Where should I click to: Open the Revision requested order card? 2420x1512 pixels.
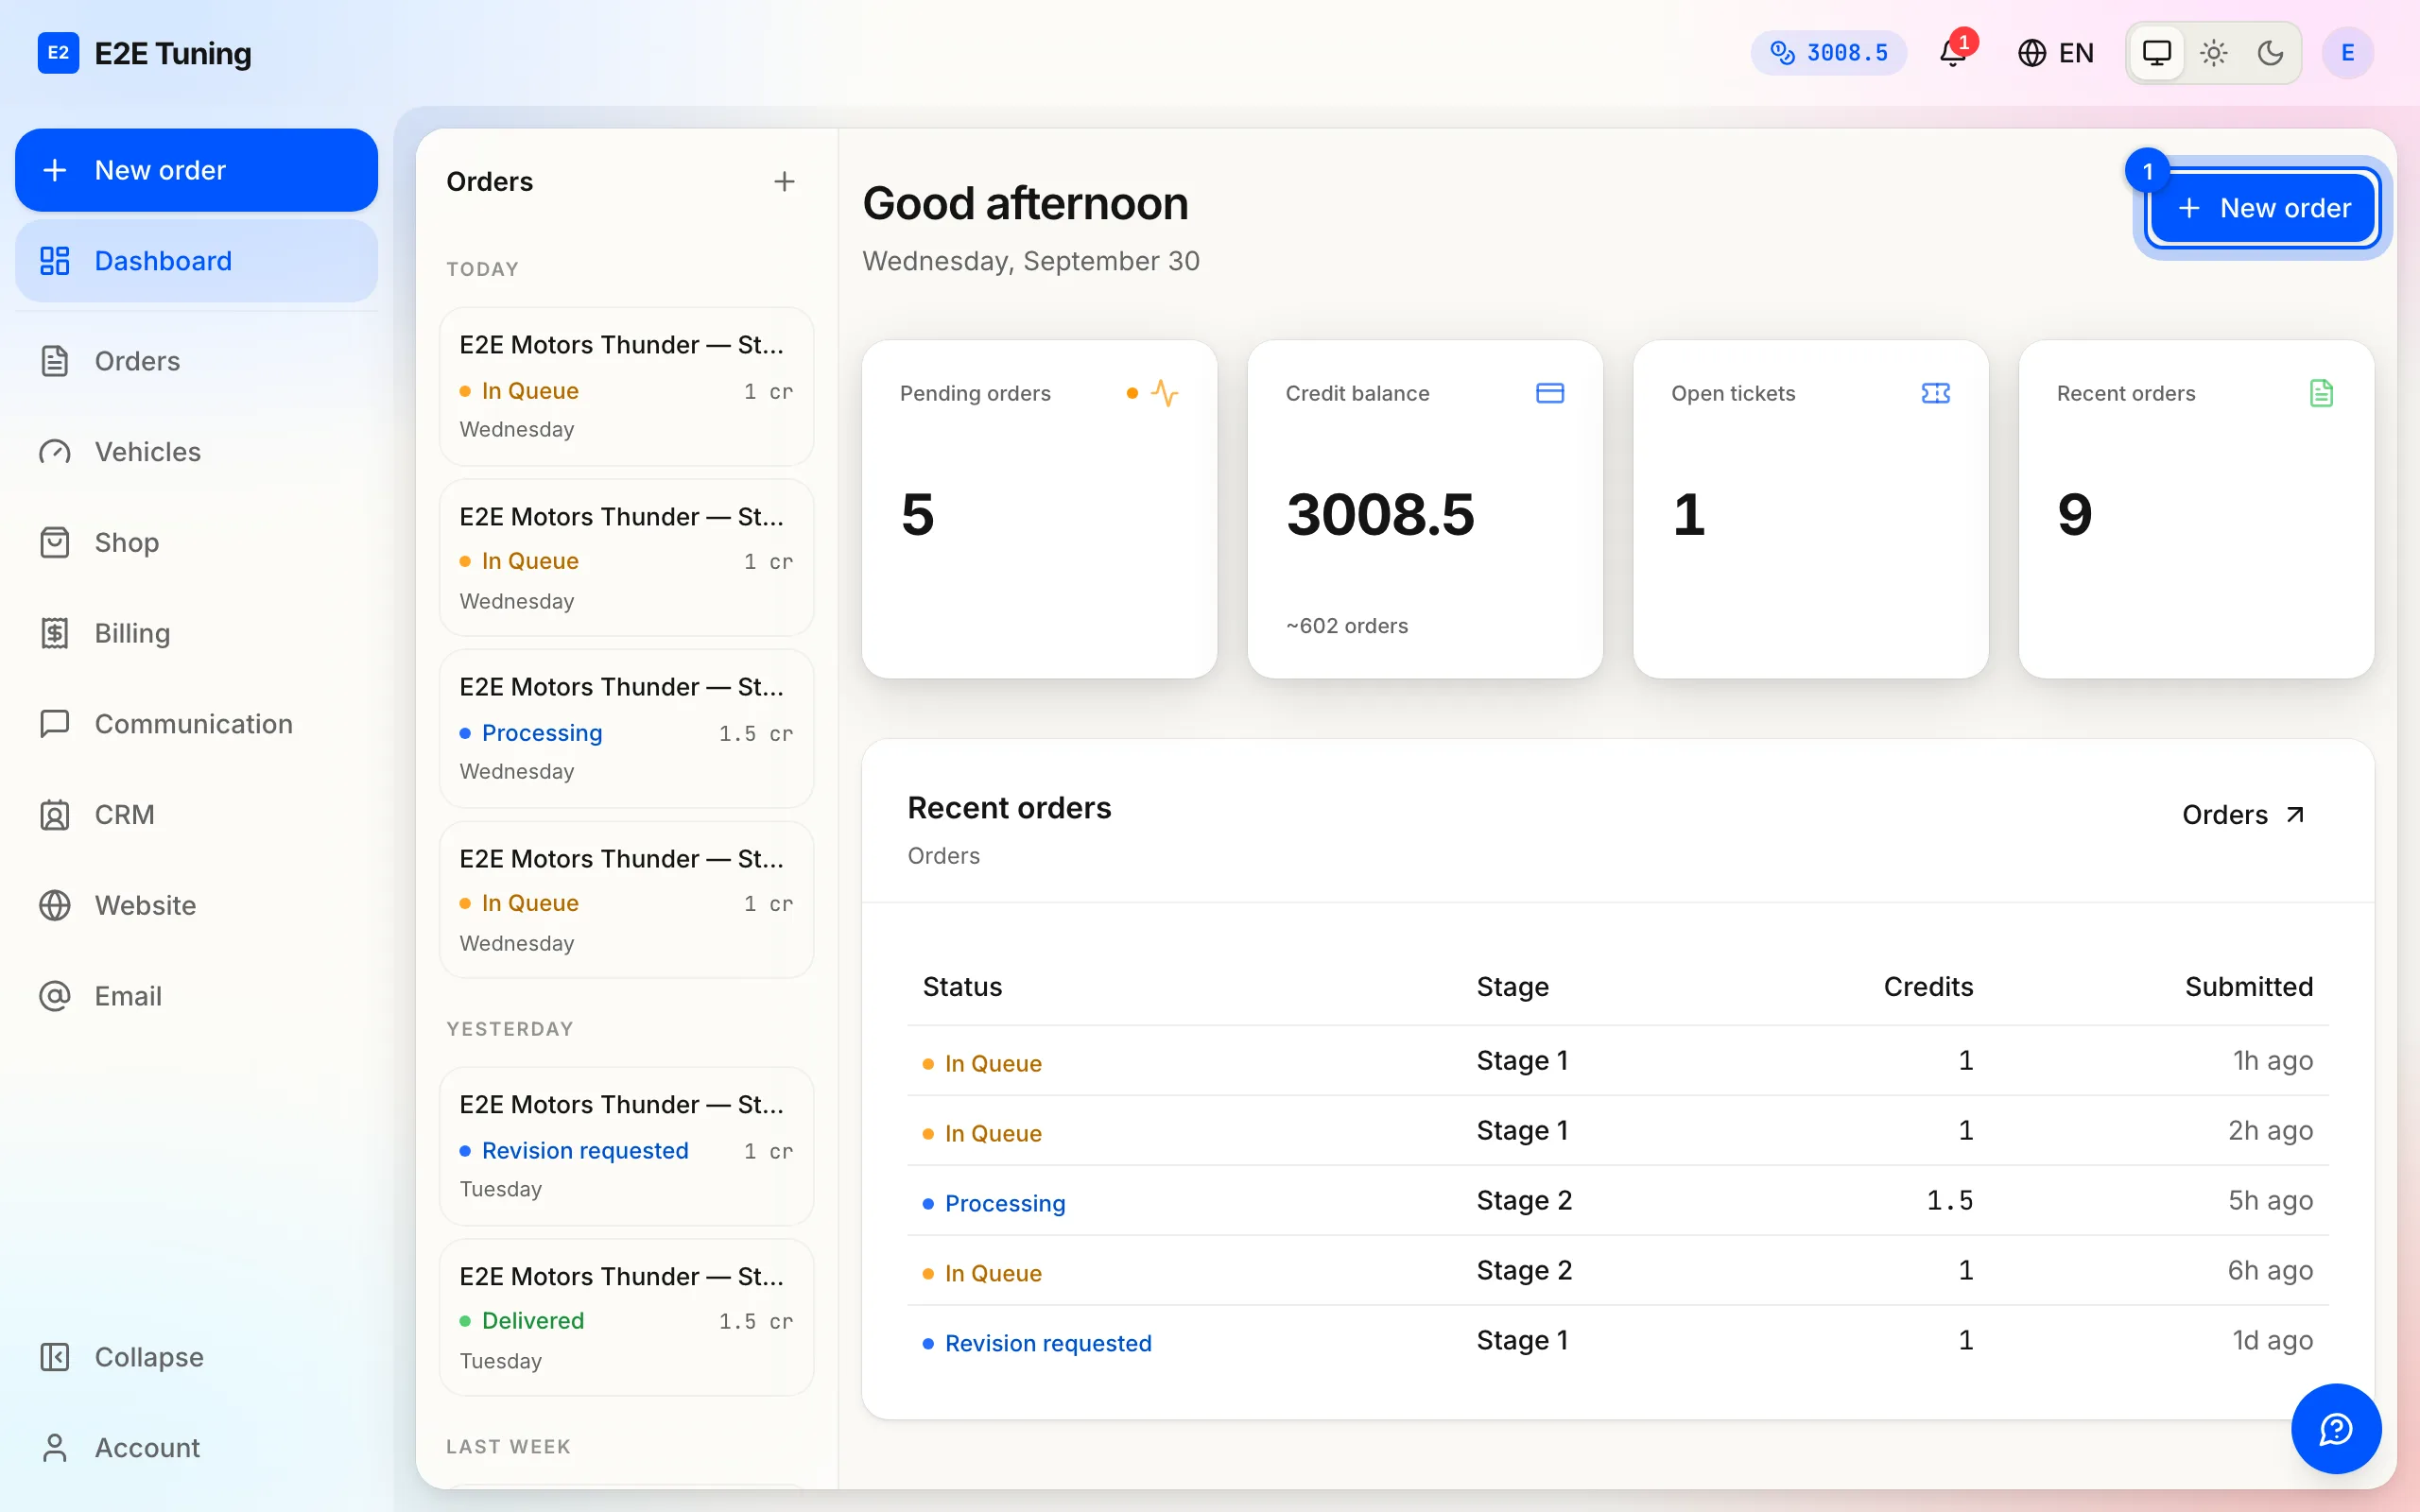(626, 1146)
